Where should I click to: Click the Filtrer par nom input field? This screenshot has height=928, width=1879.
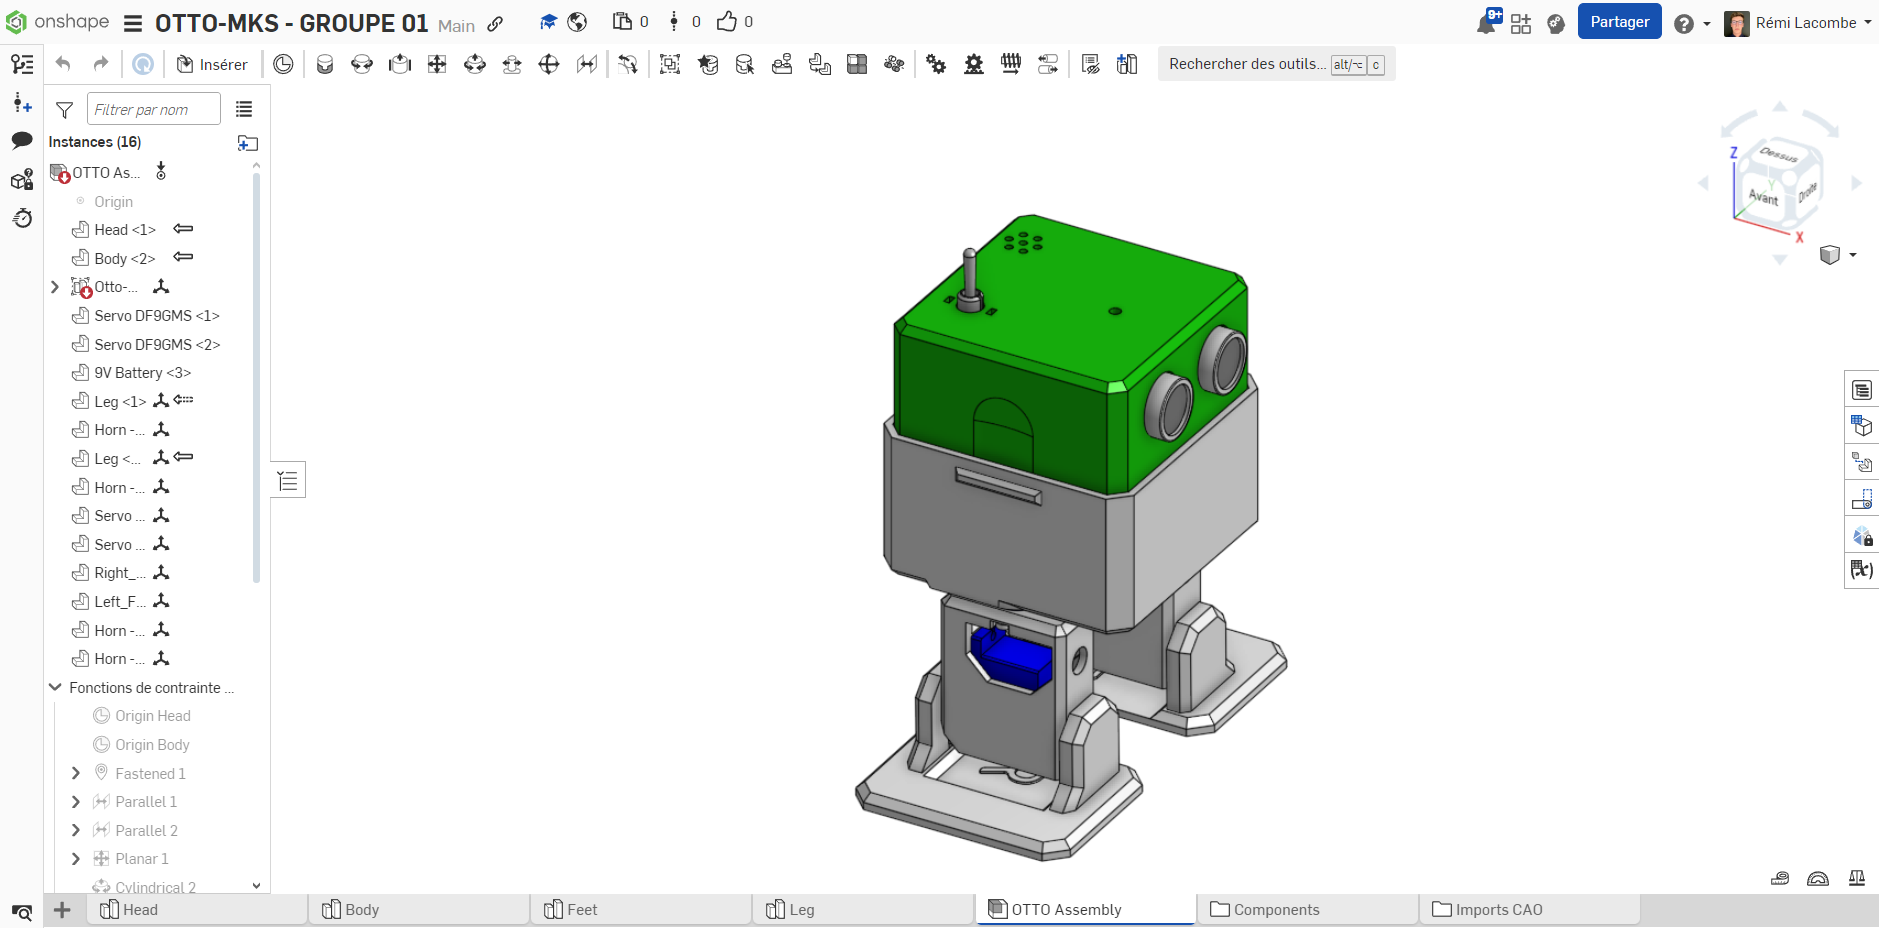(153, 109)
